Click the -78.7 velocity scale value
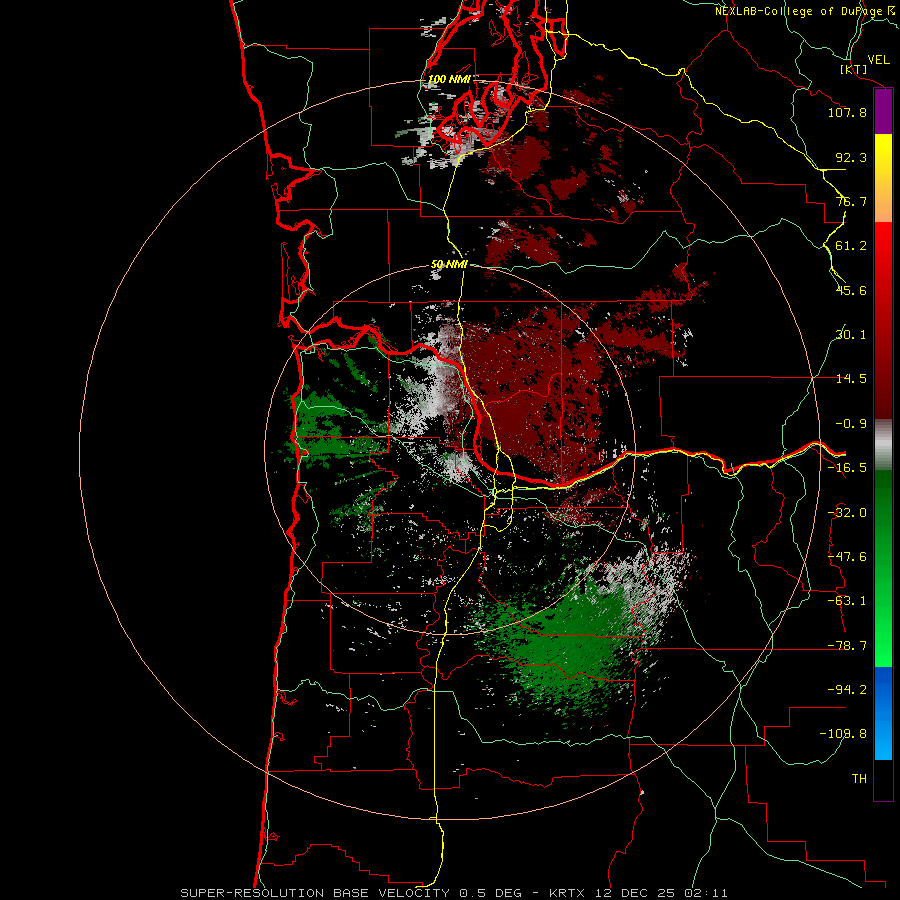 pyautogui.click(x=847, y=646)
